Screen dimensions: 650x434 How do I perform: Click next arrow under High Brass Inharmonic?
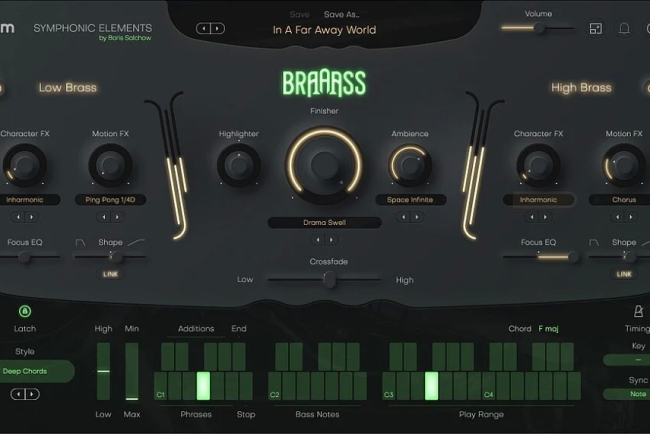[545, 217]
